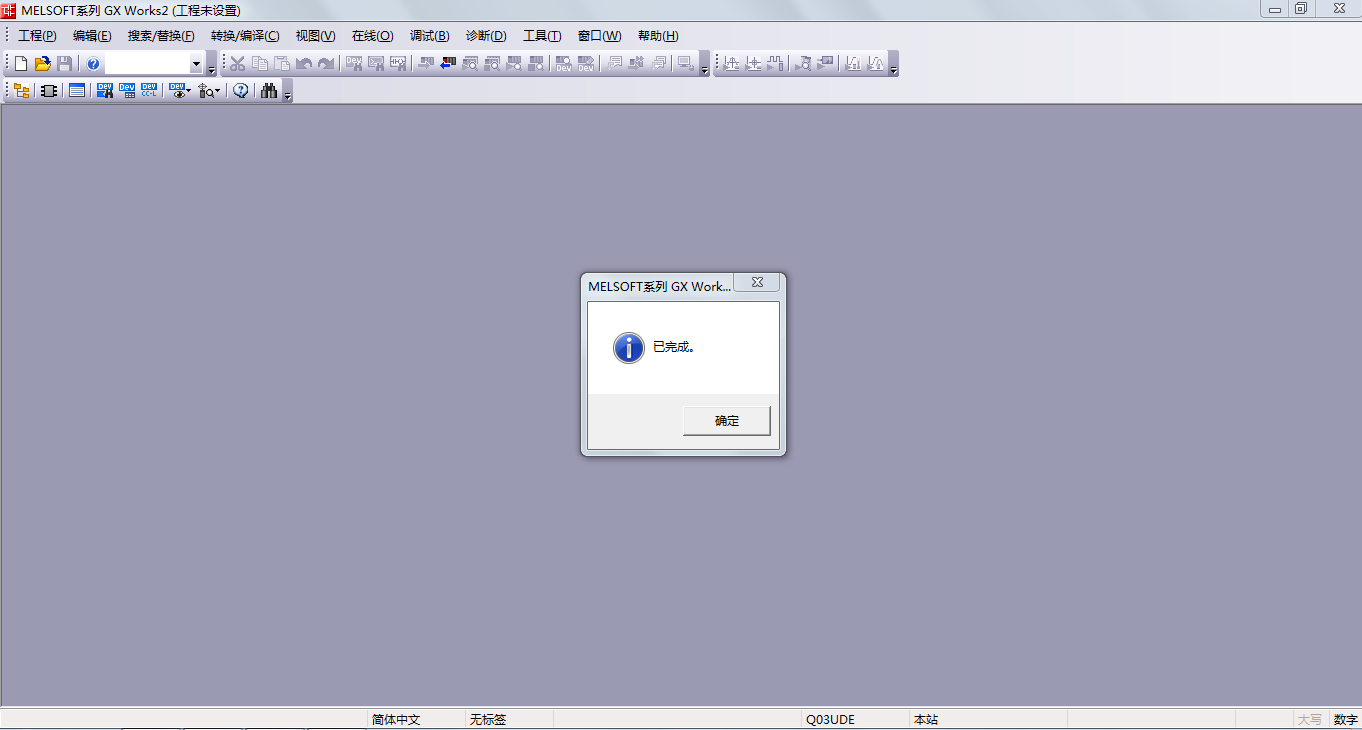Open the 在线(O) menu
The height and width of the screenshot is (730, 1362).
pos(372,36)
